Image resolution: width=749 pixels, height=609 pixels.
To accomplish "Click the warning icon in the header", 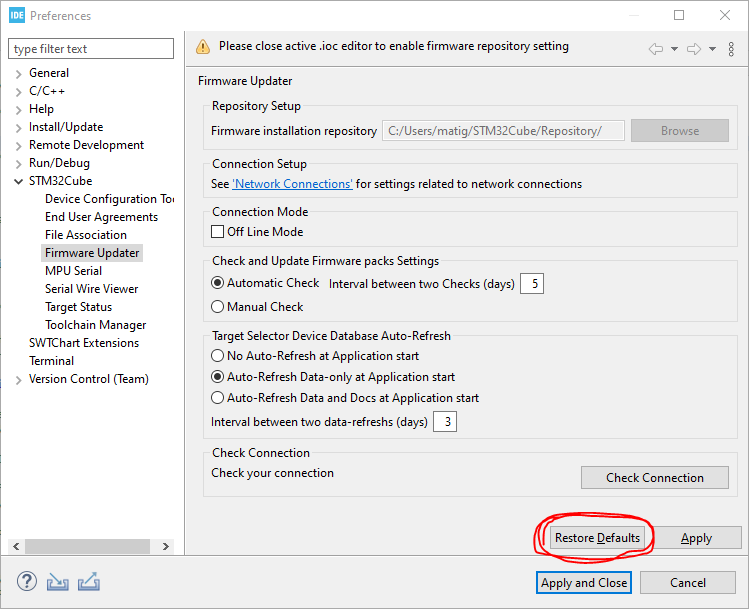I will pyautogui.click(x=203, y=46).
